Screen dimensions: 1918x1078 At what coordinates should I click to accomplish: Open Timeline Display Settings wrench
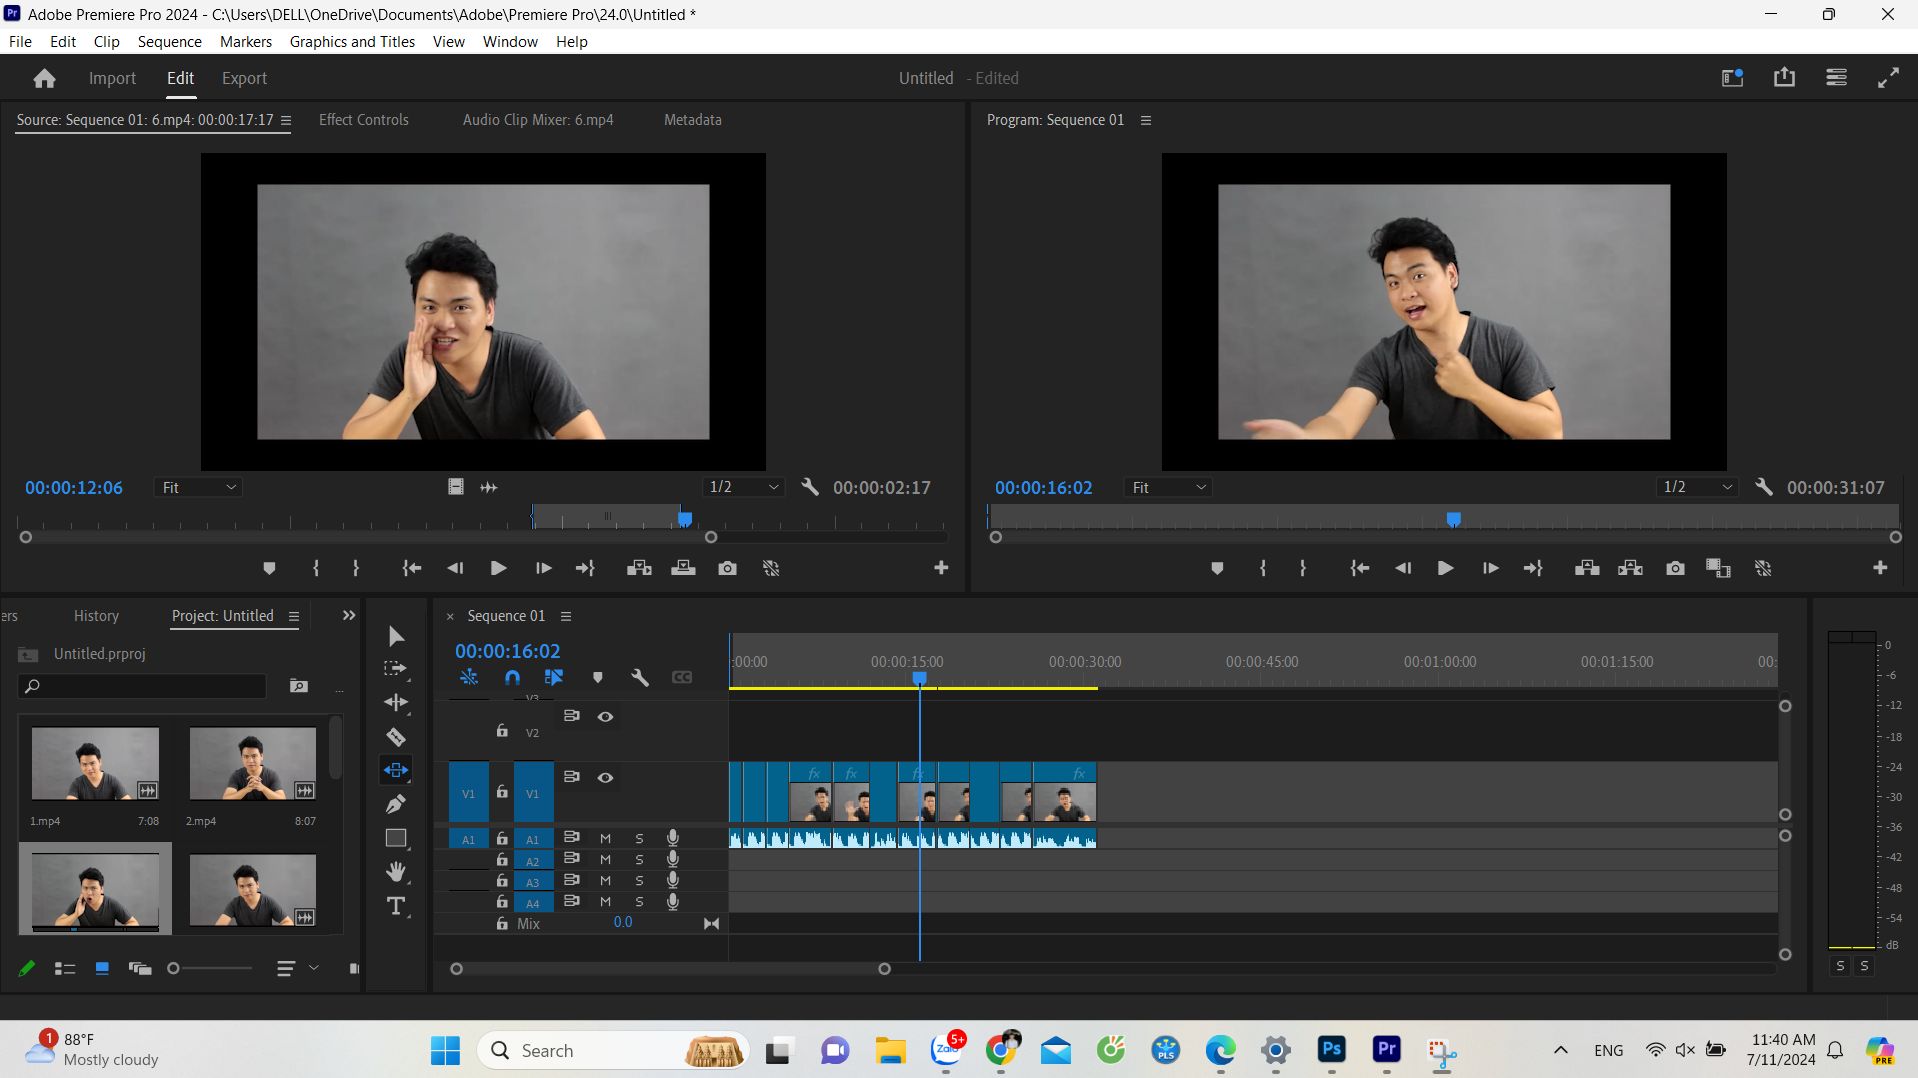tap(640, 677)
